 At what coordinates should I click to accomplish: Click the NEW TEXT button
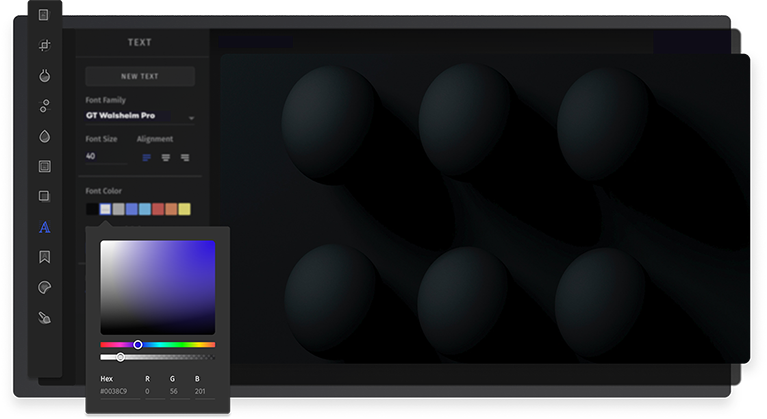tap(140, 76)
